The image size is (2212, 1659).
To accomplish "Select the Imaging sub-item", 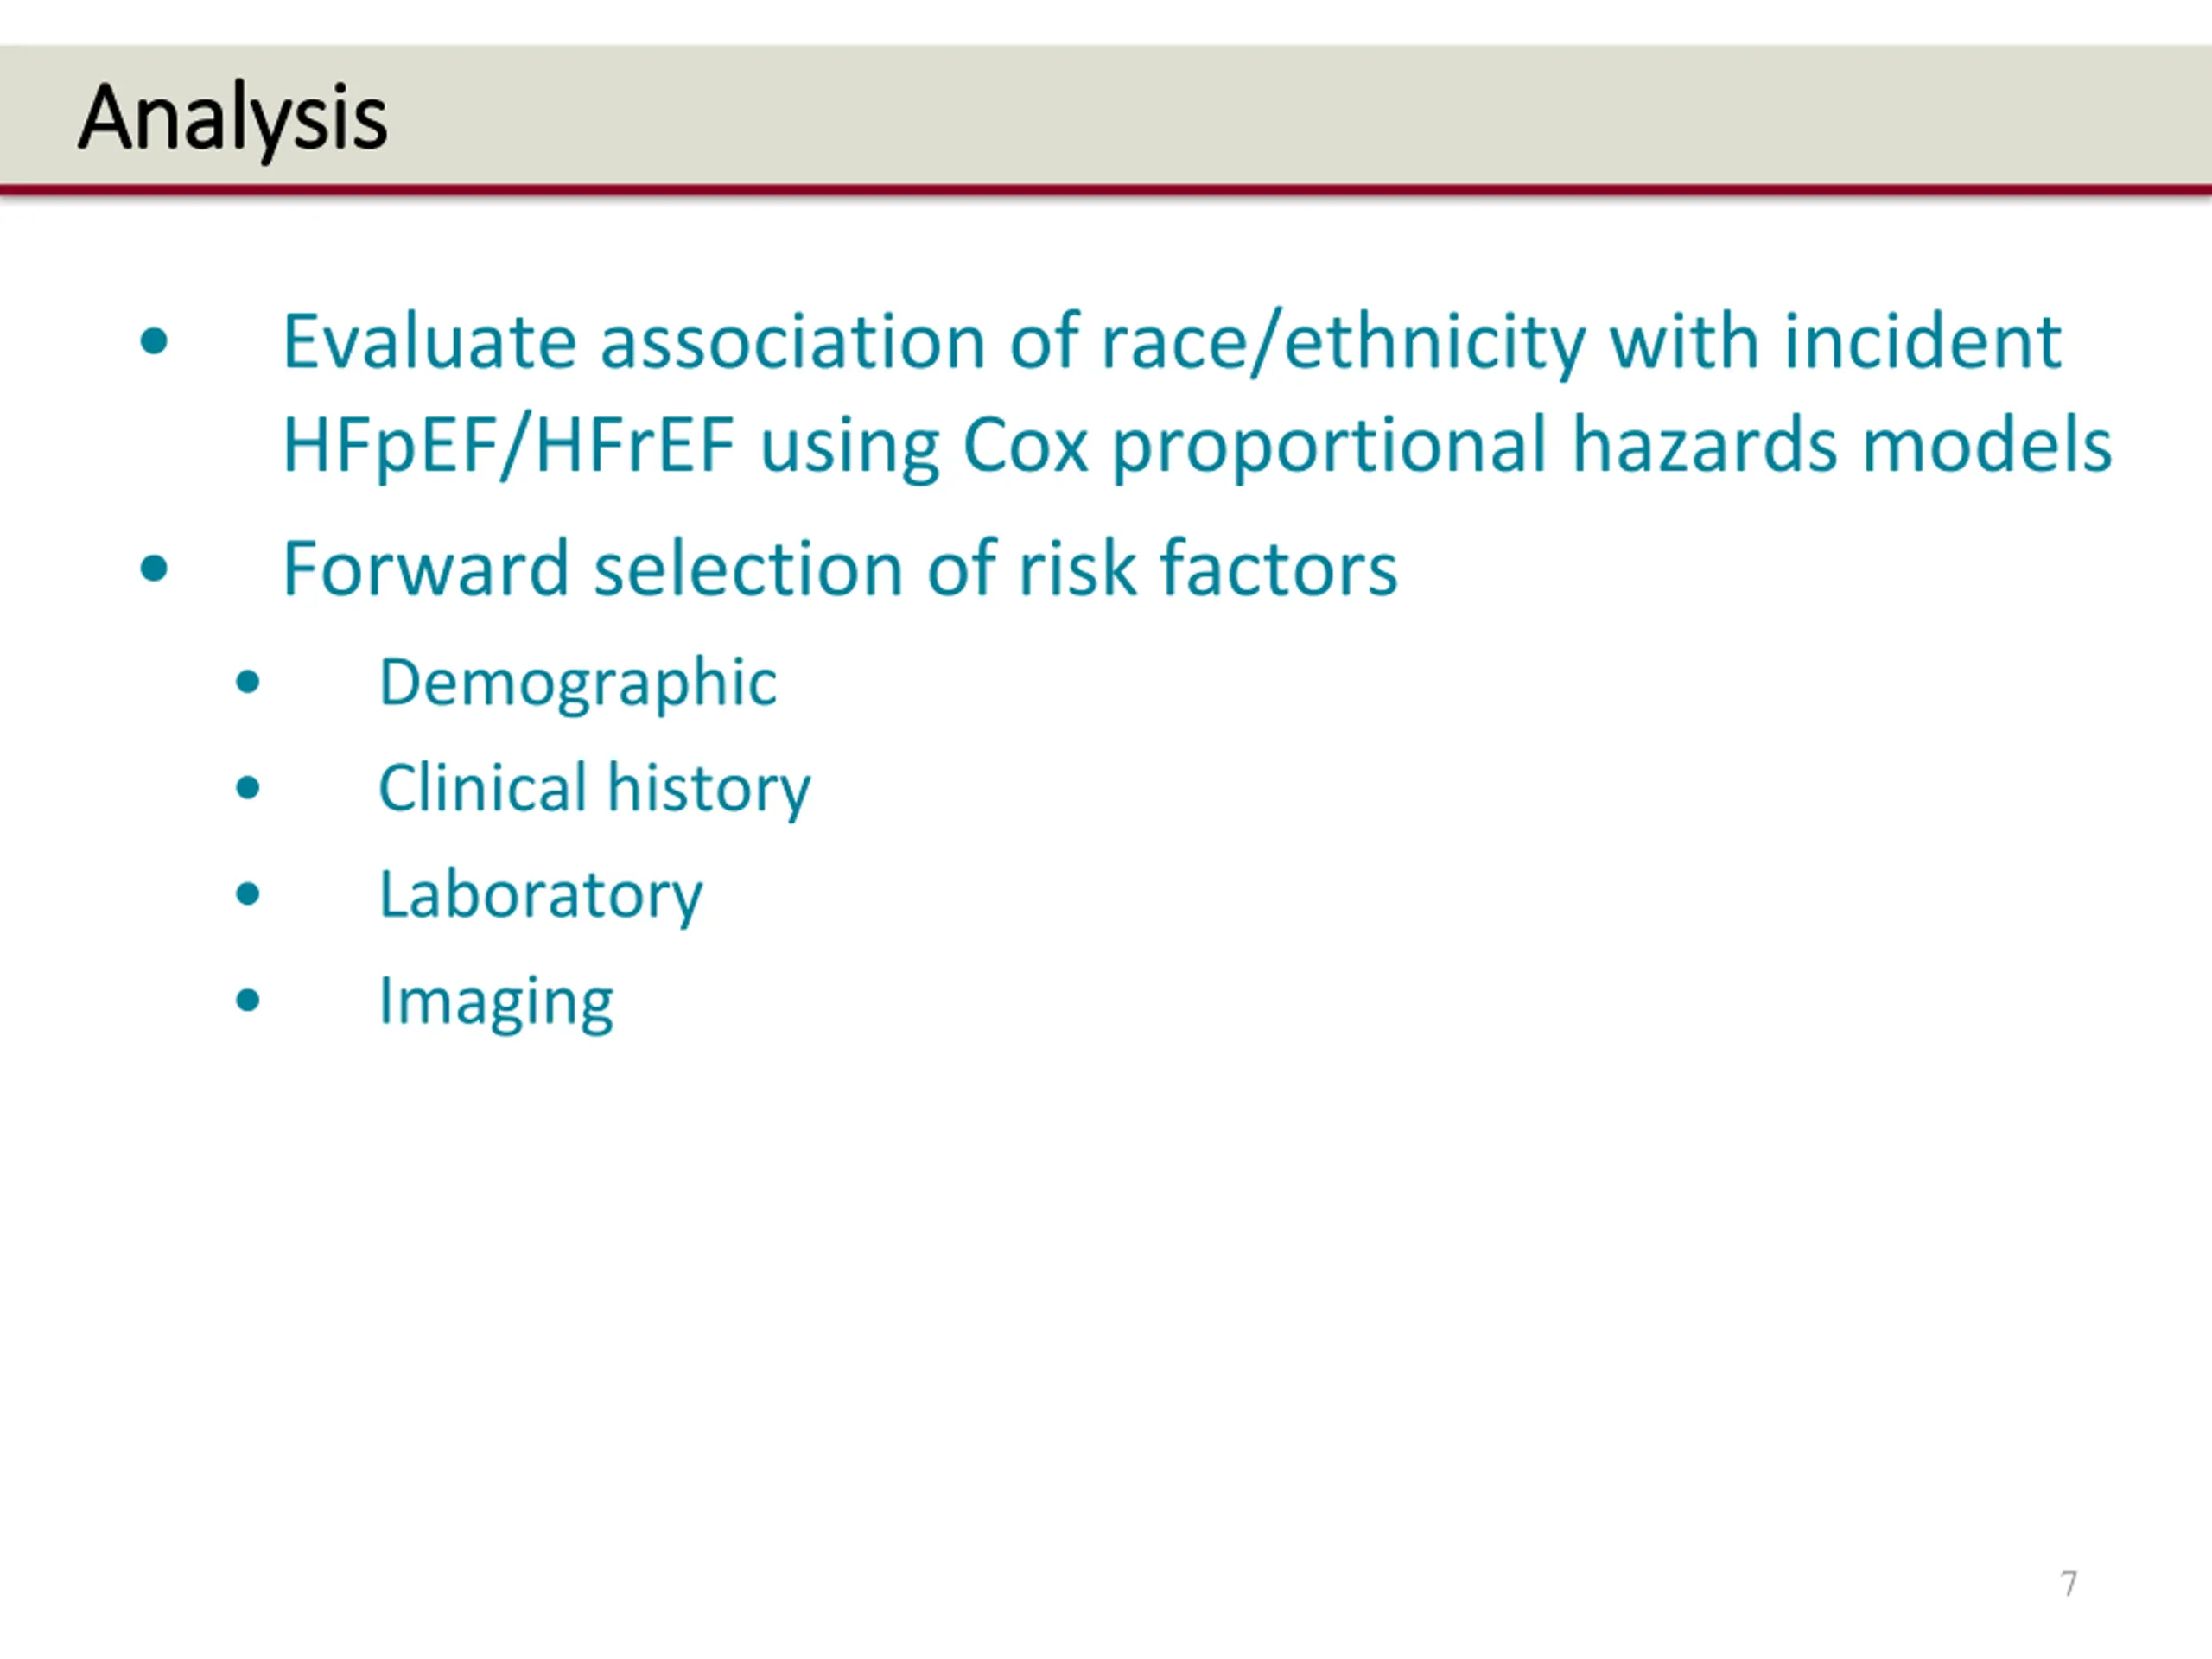I will (x=496, y=1003).
